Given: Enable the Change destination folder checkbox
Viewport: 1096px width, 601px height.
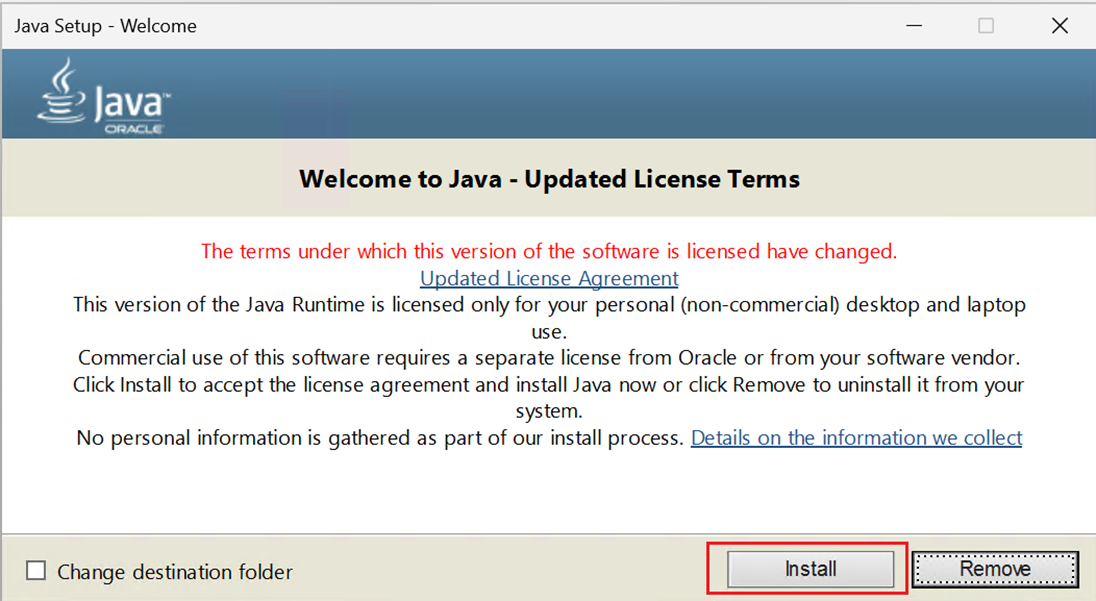Looking at the screenshot, I should pos(36,571).
